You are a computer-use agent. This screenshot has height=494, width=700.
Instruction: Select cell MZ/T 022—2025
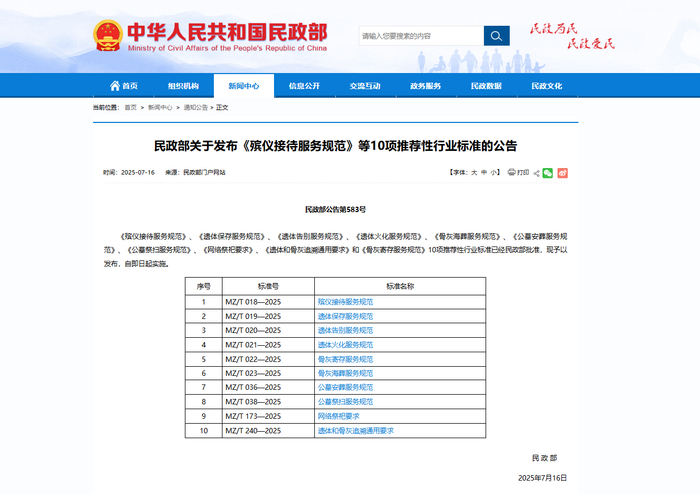click(268, 359)
